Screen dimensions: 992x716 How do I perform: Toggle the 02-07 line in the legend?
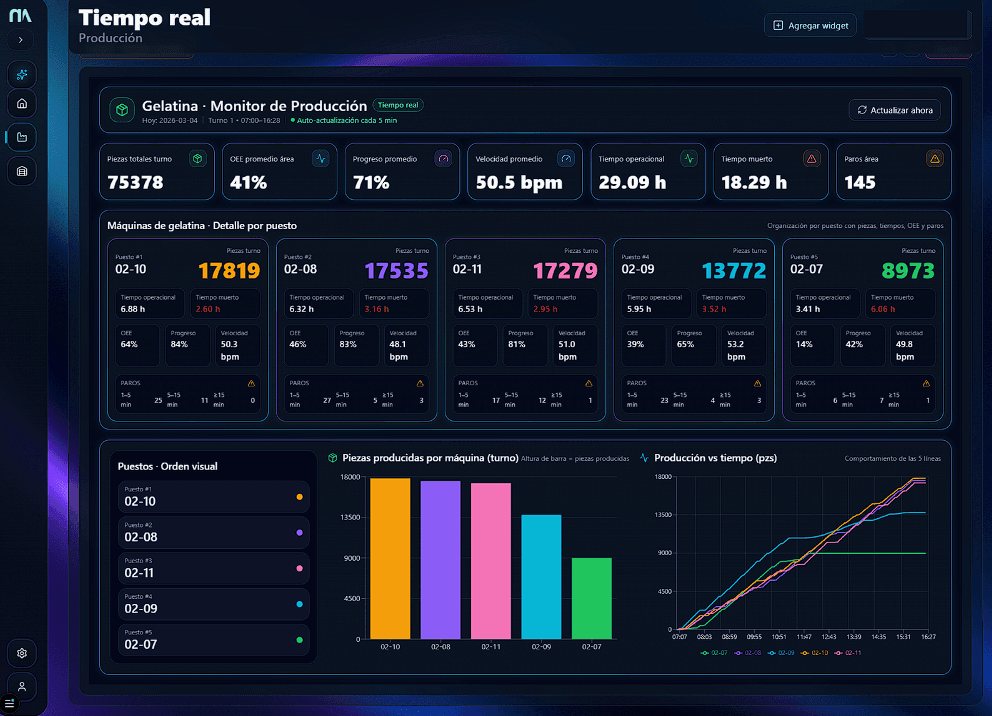click(x=714, y=652)
